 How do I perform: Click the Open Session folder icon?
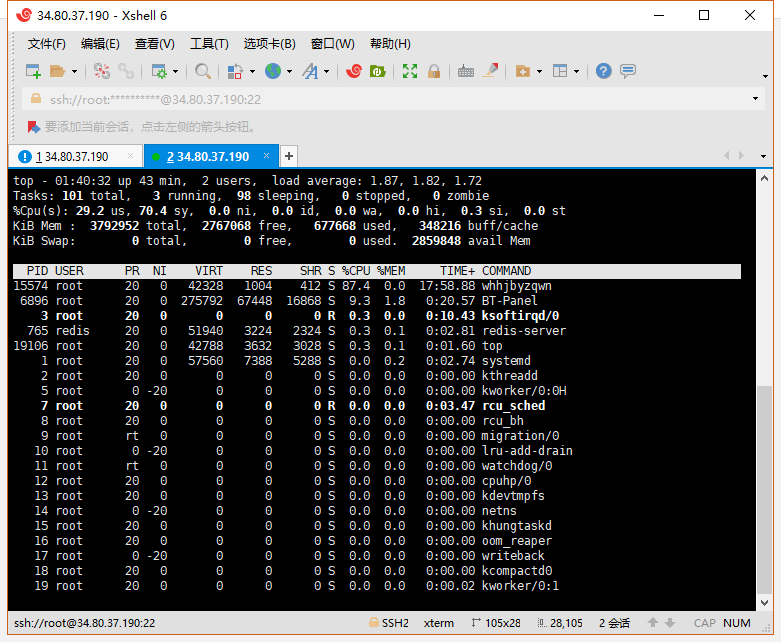coord(57,71)
